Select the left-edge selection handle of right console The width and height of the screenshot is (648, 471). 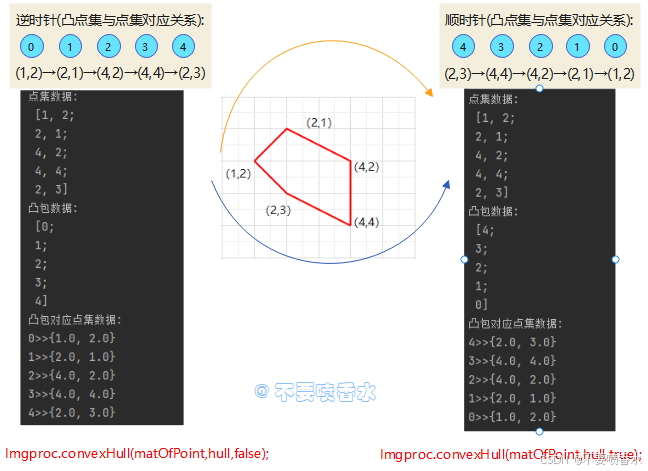[x=464, y=259]
